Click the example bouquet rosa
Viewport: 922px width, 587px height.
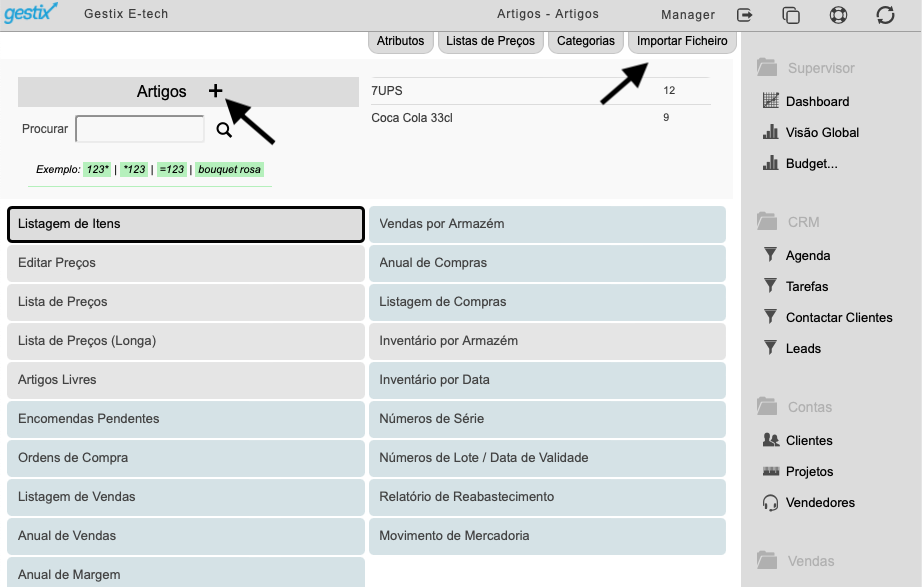click(229, 169)
